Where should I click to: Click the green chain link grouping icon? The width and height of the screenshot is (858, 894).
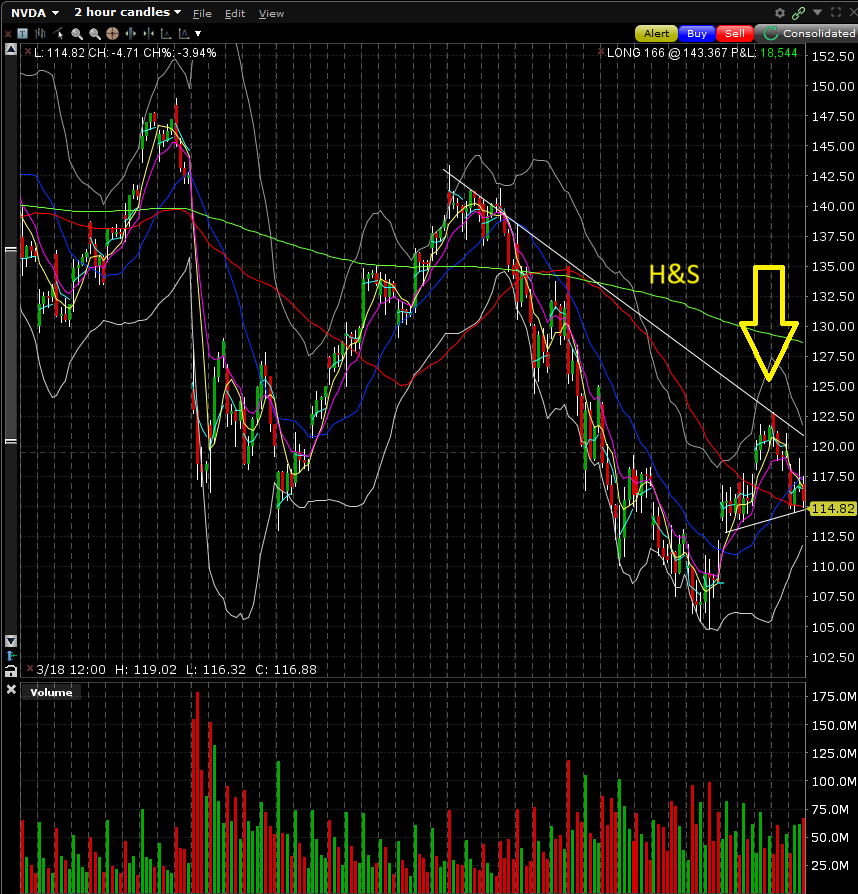click(x=798, y=13)
